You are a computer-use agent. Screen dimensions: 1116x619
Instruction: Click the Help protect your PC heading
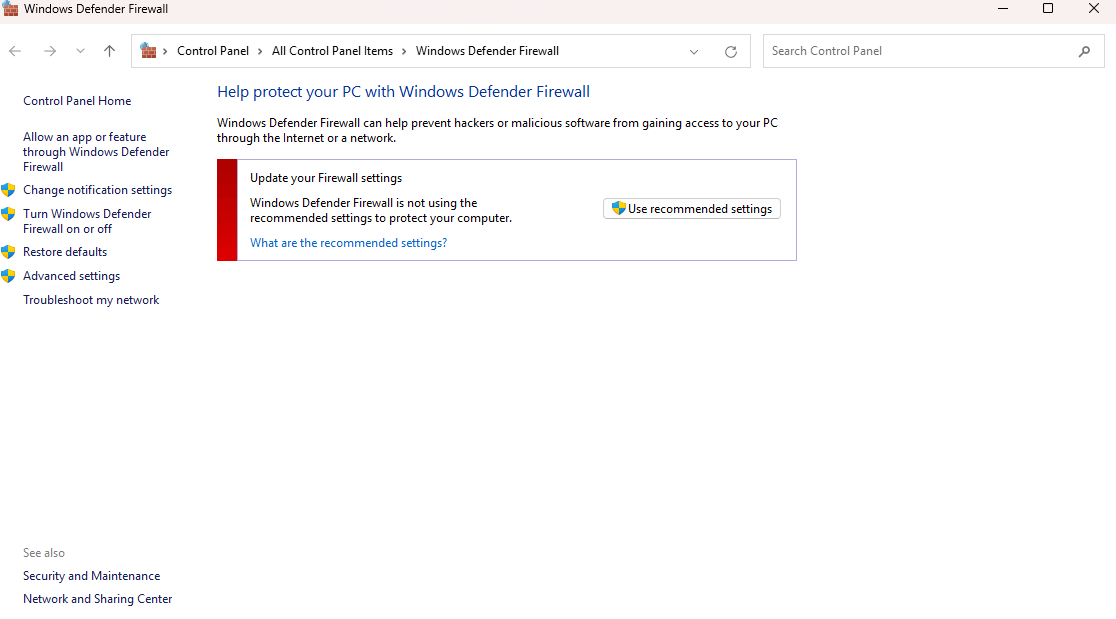(404, 92)
